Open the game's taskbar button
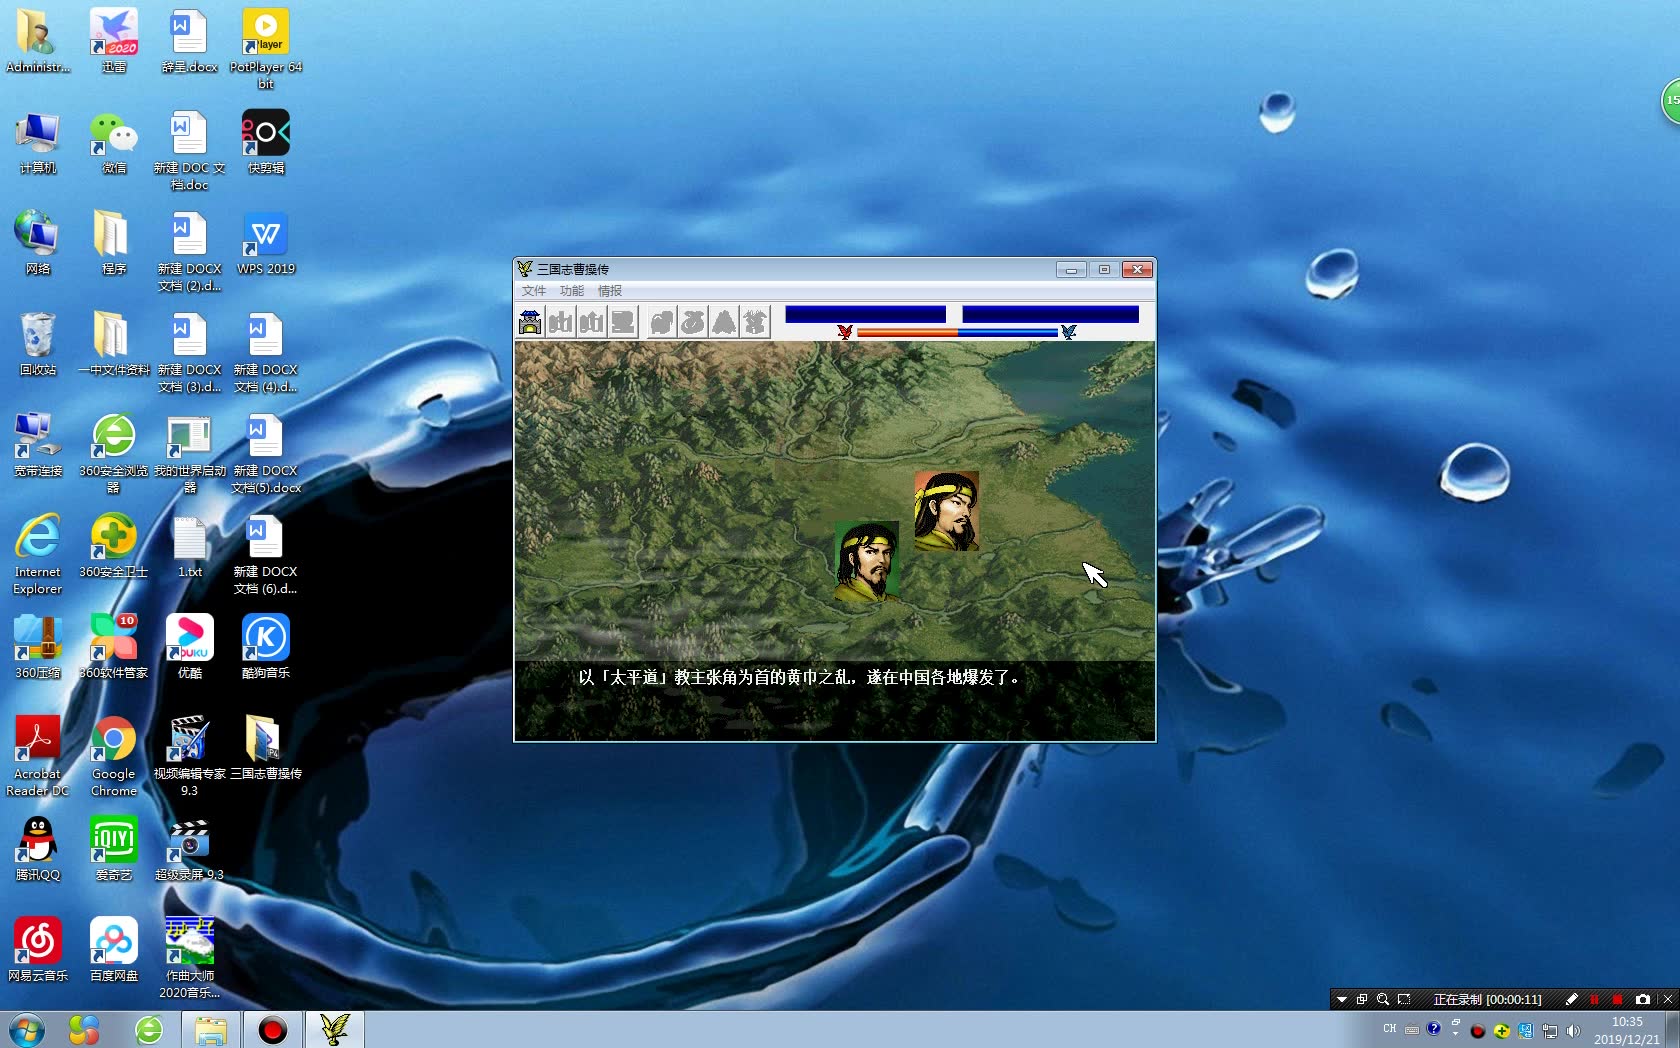This screenshot has height=1048, width=1680. 335,1029
